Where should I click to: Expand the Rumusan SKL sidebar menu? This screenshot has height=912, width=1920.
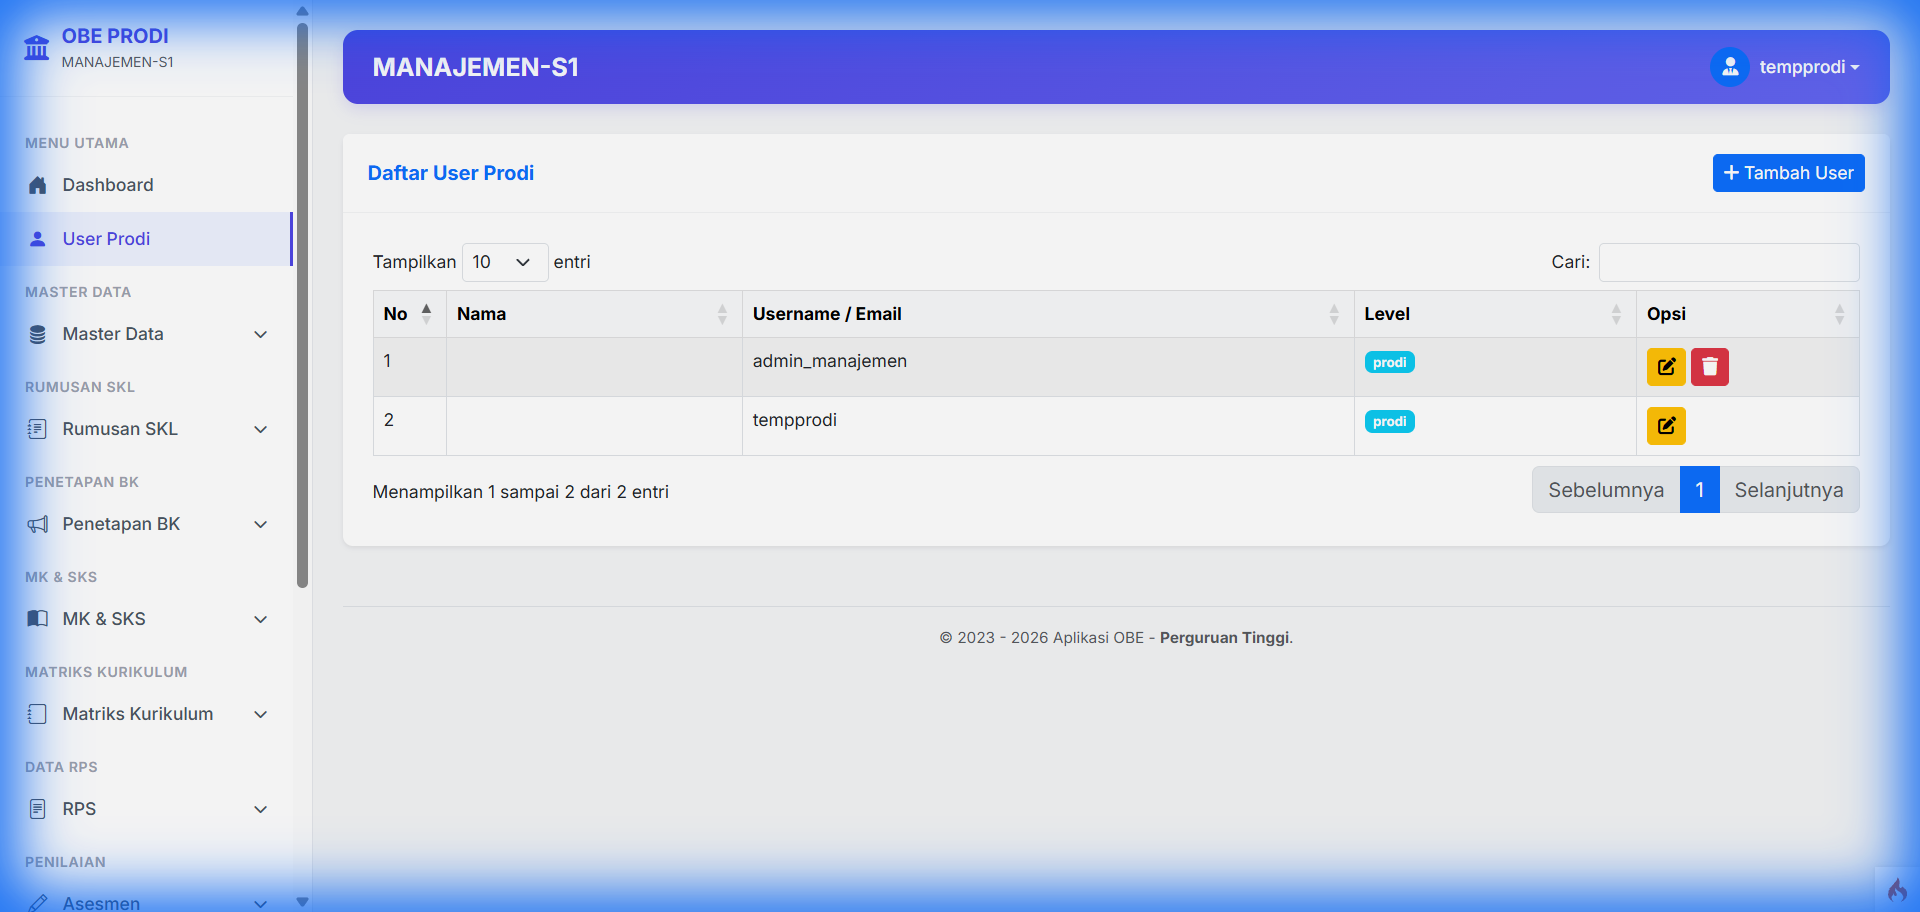[x=148, y=429]
